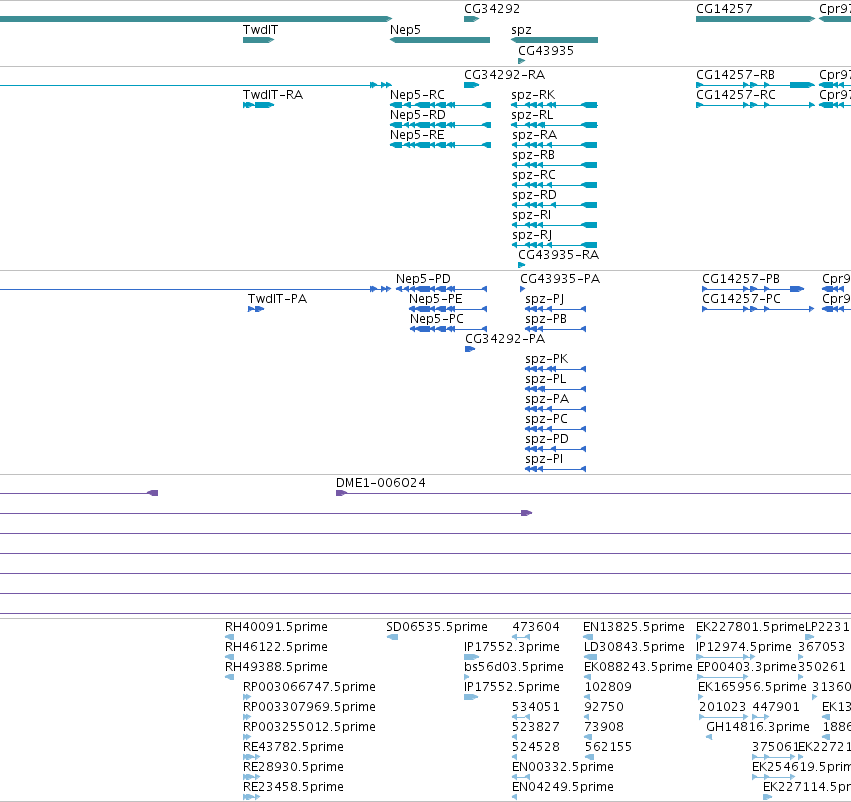851x802 pixels.
Task: Click the RP003255012.5prime EST label
Action: [x=309, y=727]
